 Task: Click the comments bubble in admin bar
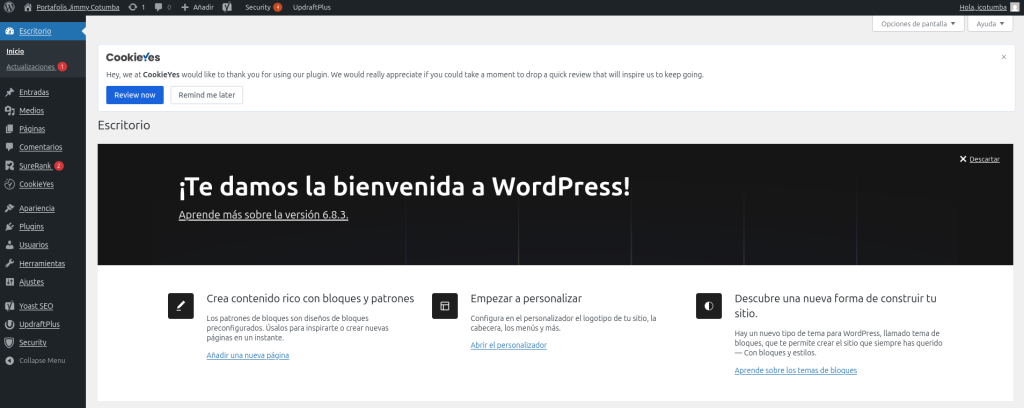tap(163, 7)
